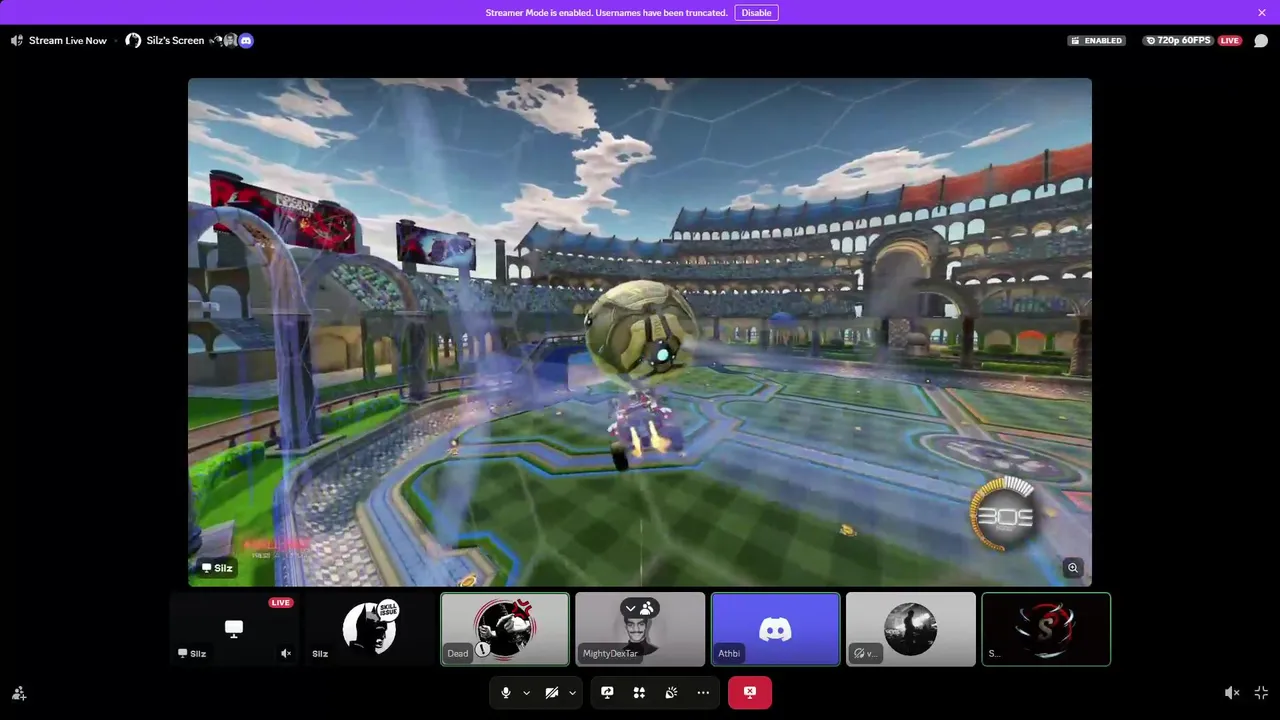Invite friends with the add-user icon

click(19, 692)
